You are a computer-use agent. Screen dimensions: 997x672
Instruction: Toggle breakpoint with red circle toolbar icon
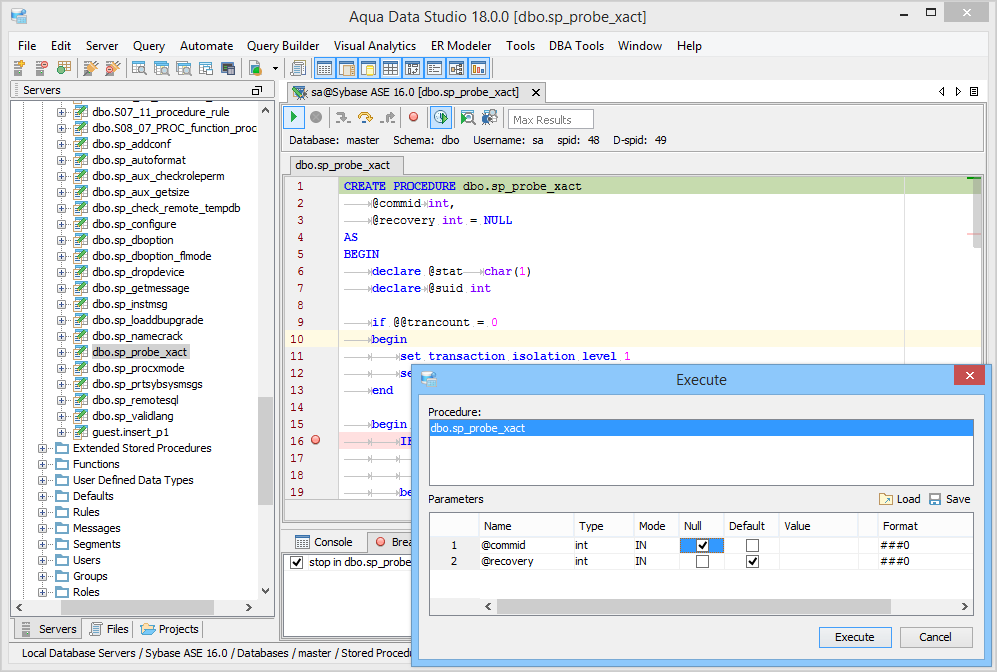pyautogui.click(x=413, y=118)
